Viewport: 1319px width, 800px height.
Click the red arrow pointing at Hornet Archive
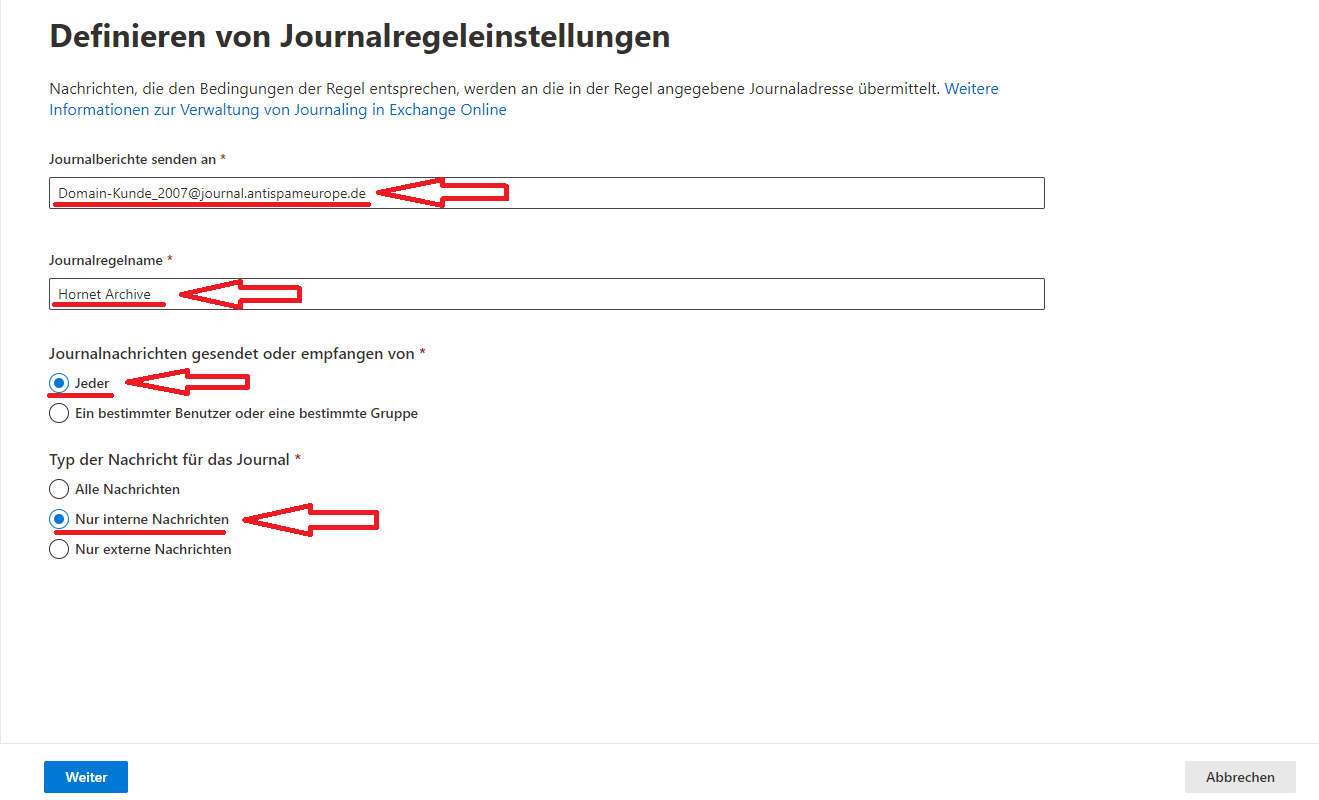pos(238,294)
